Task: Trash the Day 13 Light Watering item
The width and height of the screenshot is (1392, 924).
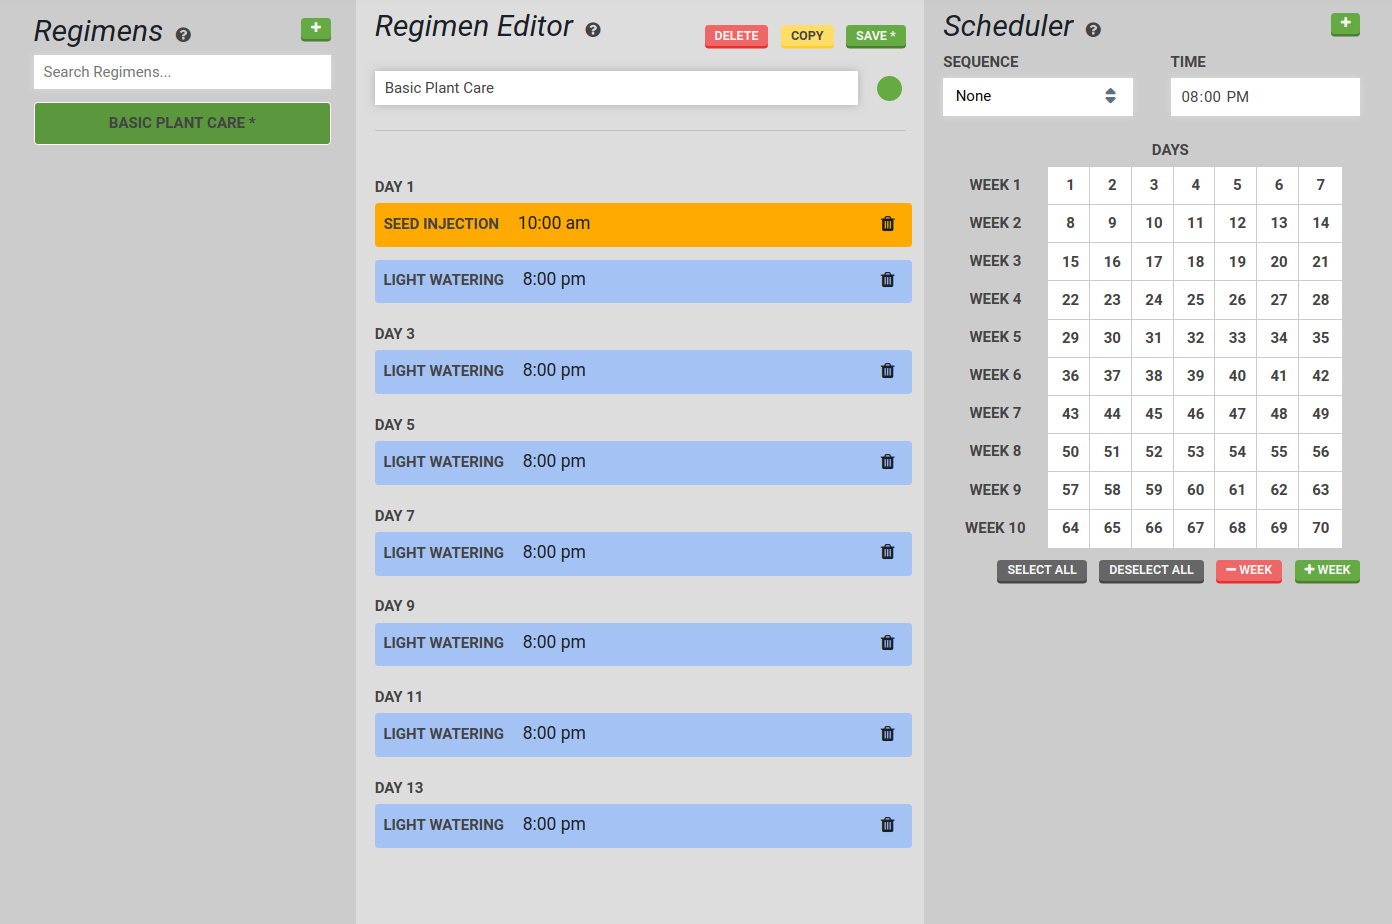Action: [887, 825]
